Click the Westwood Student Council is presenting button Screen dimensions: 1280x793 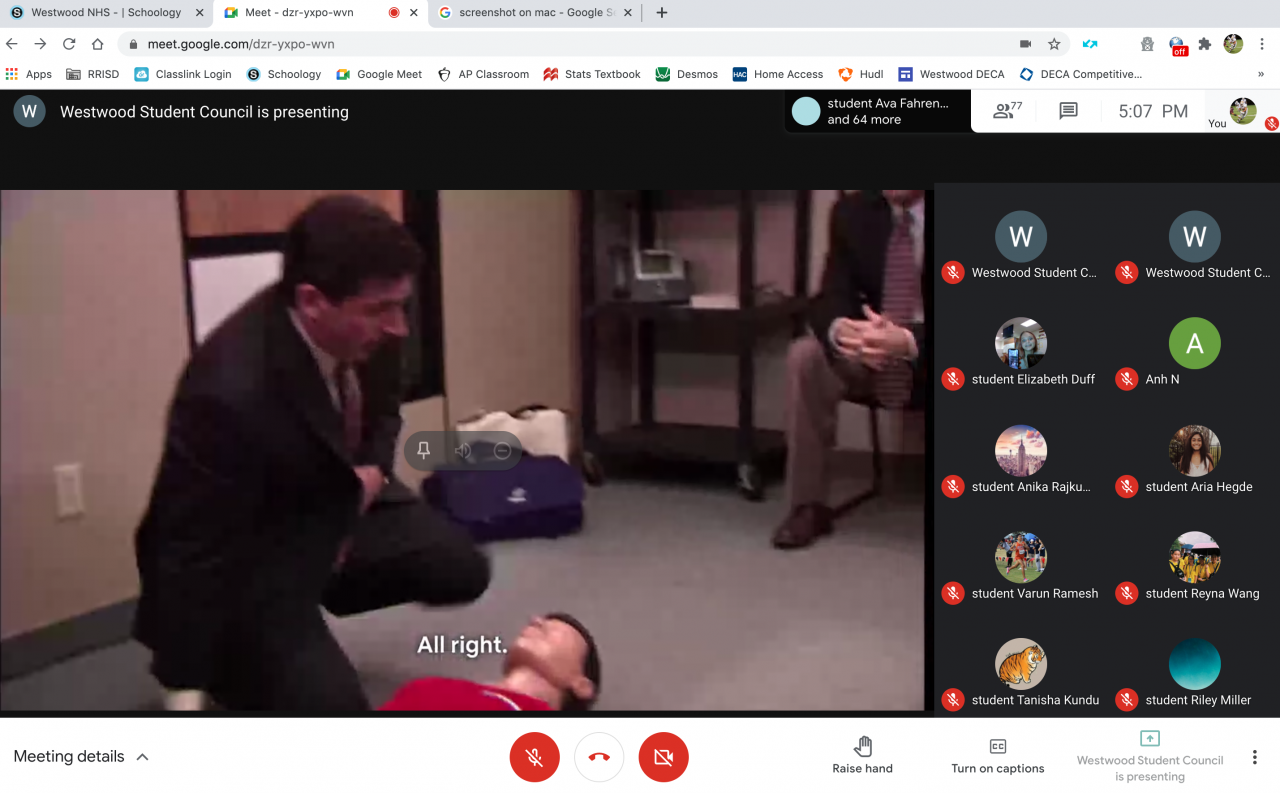point(1150,756)
